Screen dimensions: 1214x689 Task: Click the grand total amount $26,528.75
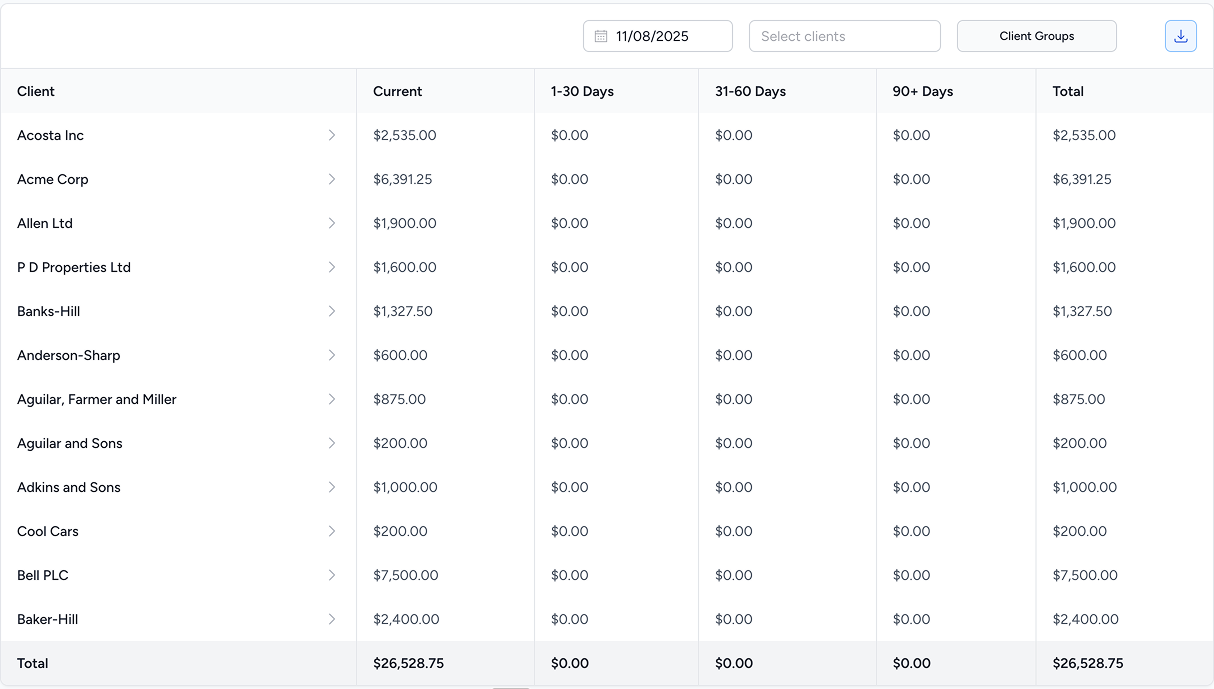pyautogui.click(x=1088, y=663)
